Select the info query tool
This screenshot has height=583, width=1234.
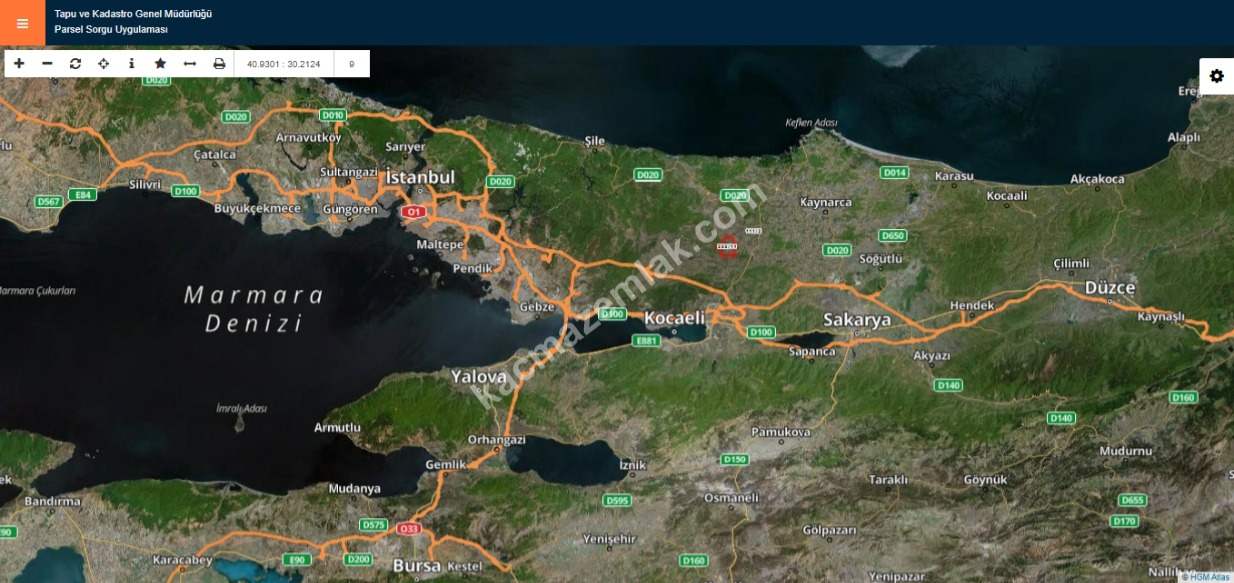click(131, 63)
